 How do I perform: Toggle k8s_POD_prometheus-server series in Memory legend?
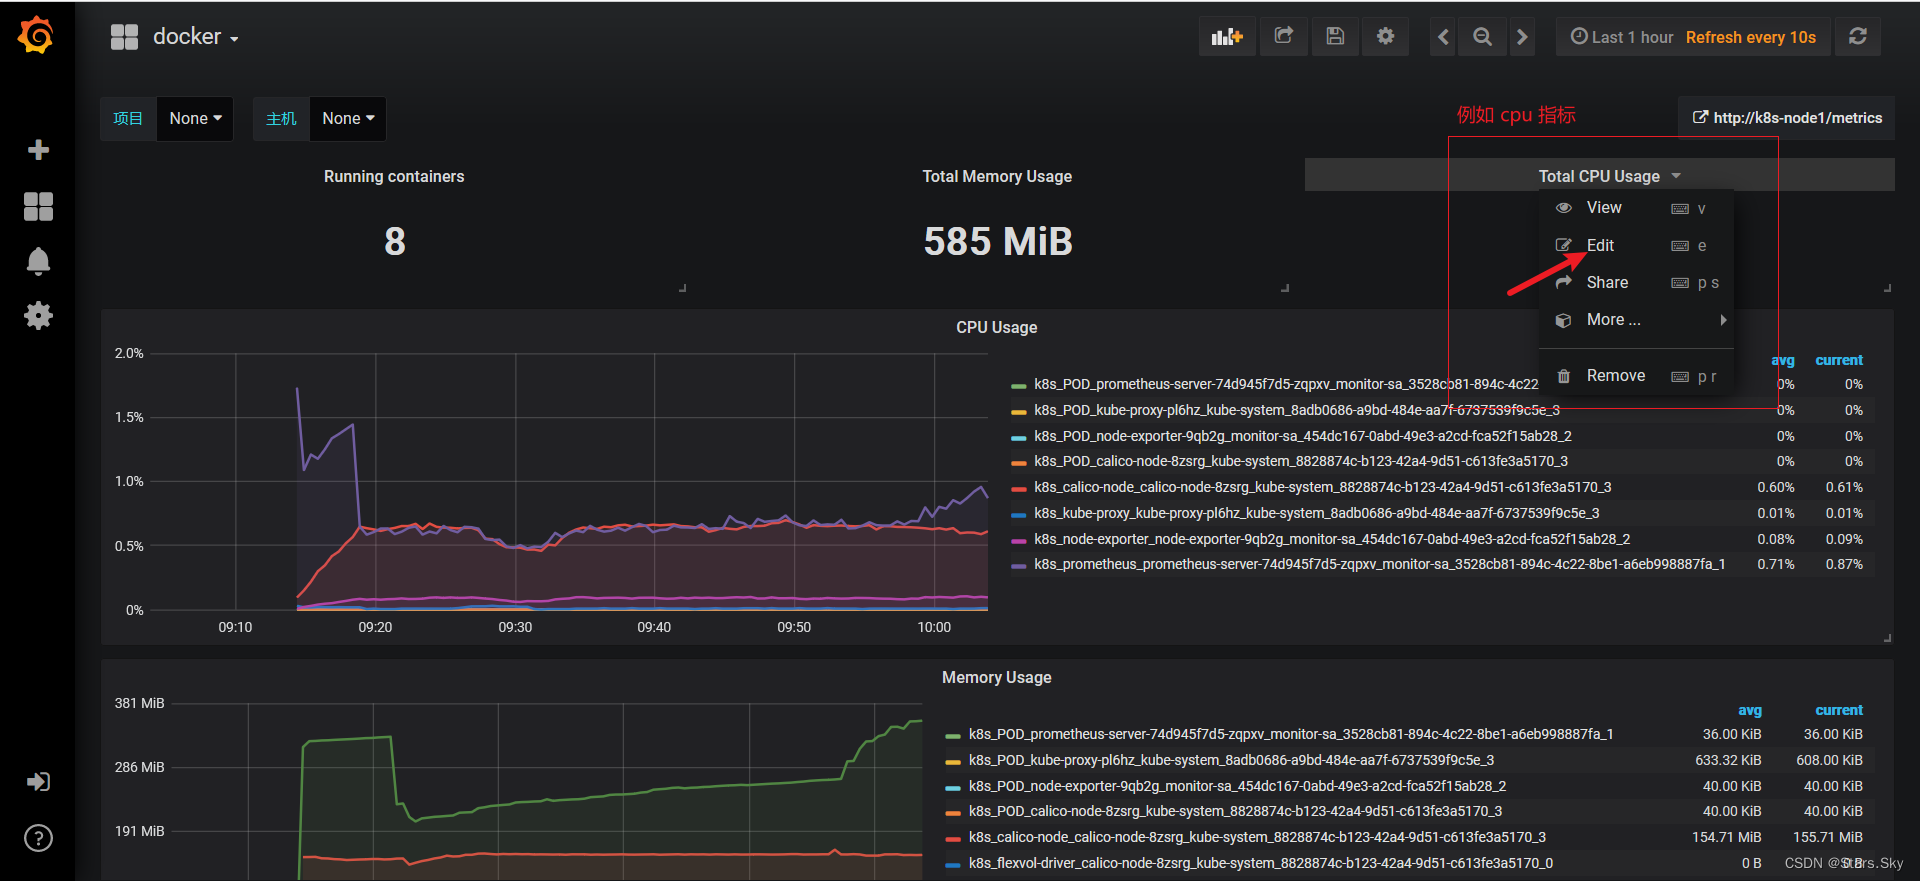click(1291, 734)
